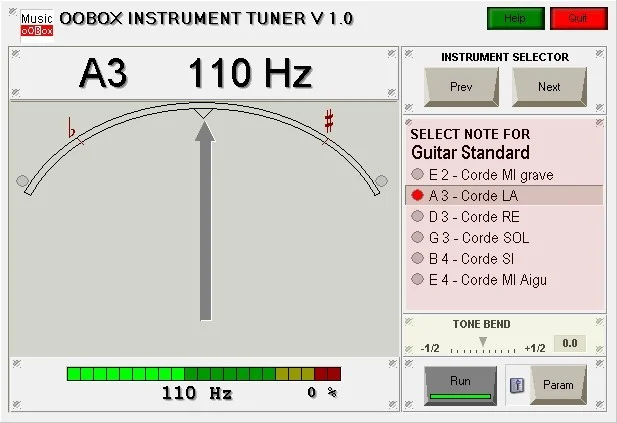617x423 pixels.
Task: Switch to the Next instrument
Action: 549,87
